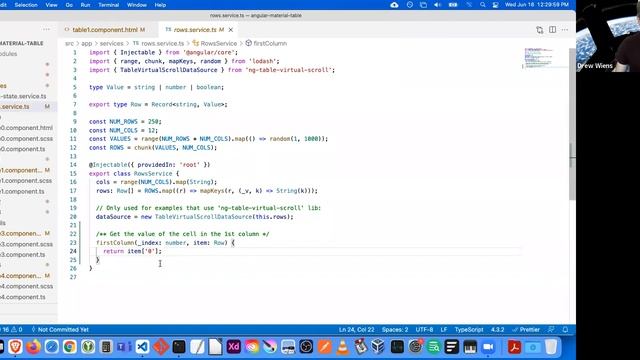640x360 pixels.
Task: Close the rows.service.ts tab
Action: click(231, 30)
